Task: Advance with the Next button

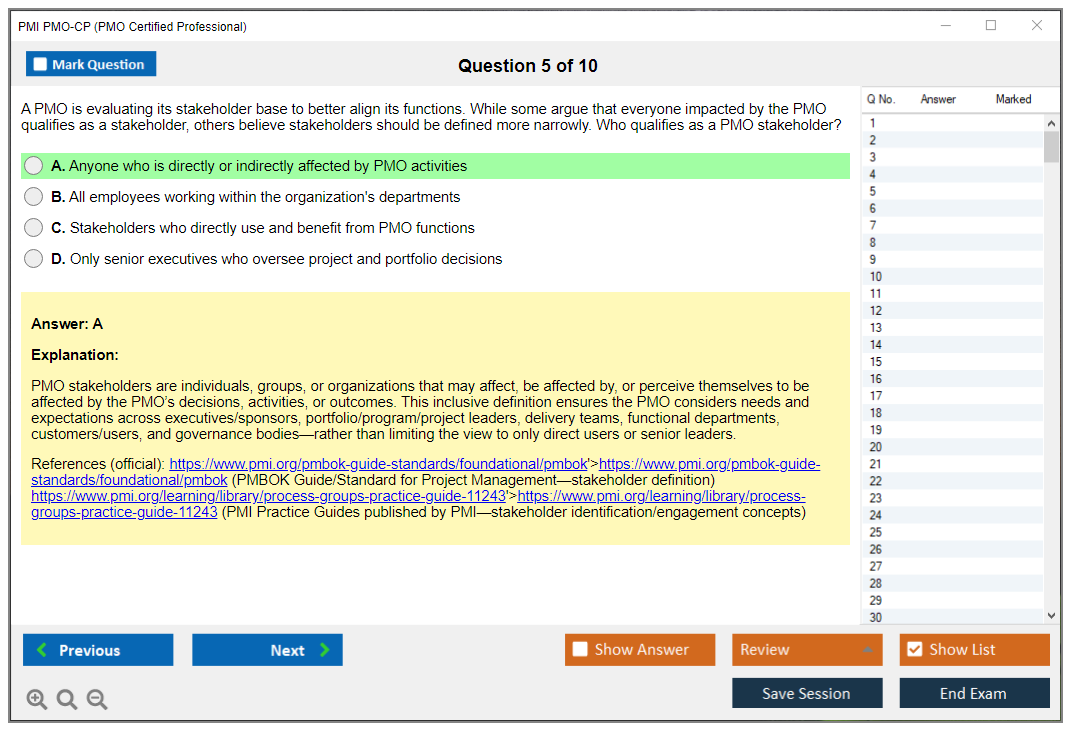Action: coord(267,649)
